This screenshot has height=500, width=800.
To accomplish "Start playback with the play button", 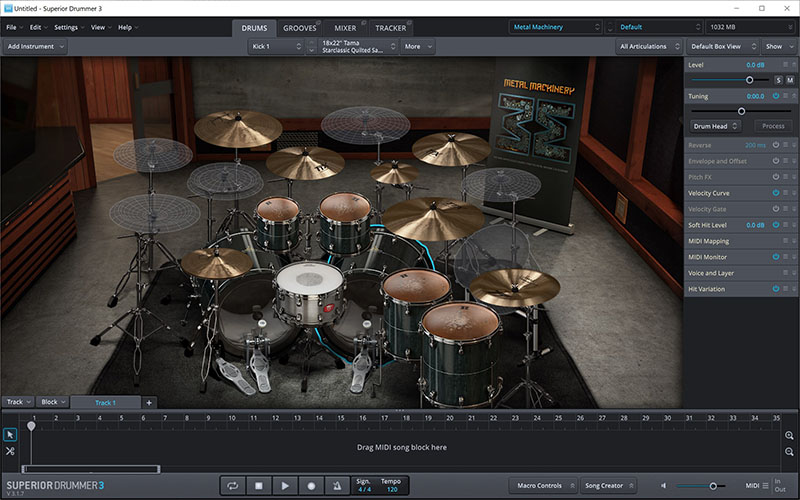I will (285, 486).
